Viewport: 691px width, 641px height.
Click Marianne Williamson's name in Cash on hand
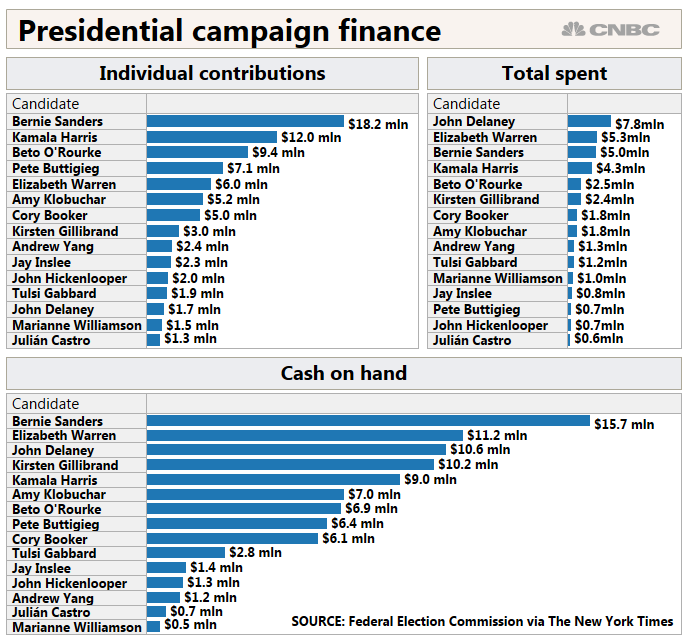point(77,627)
